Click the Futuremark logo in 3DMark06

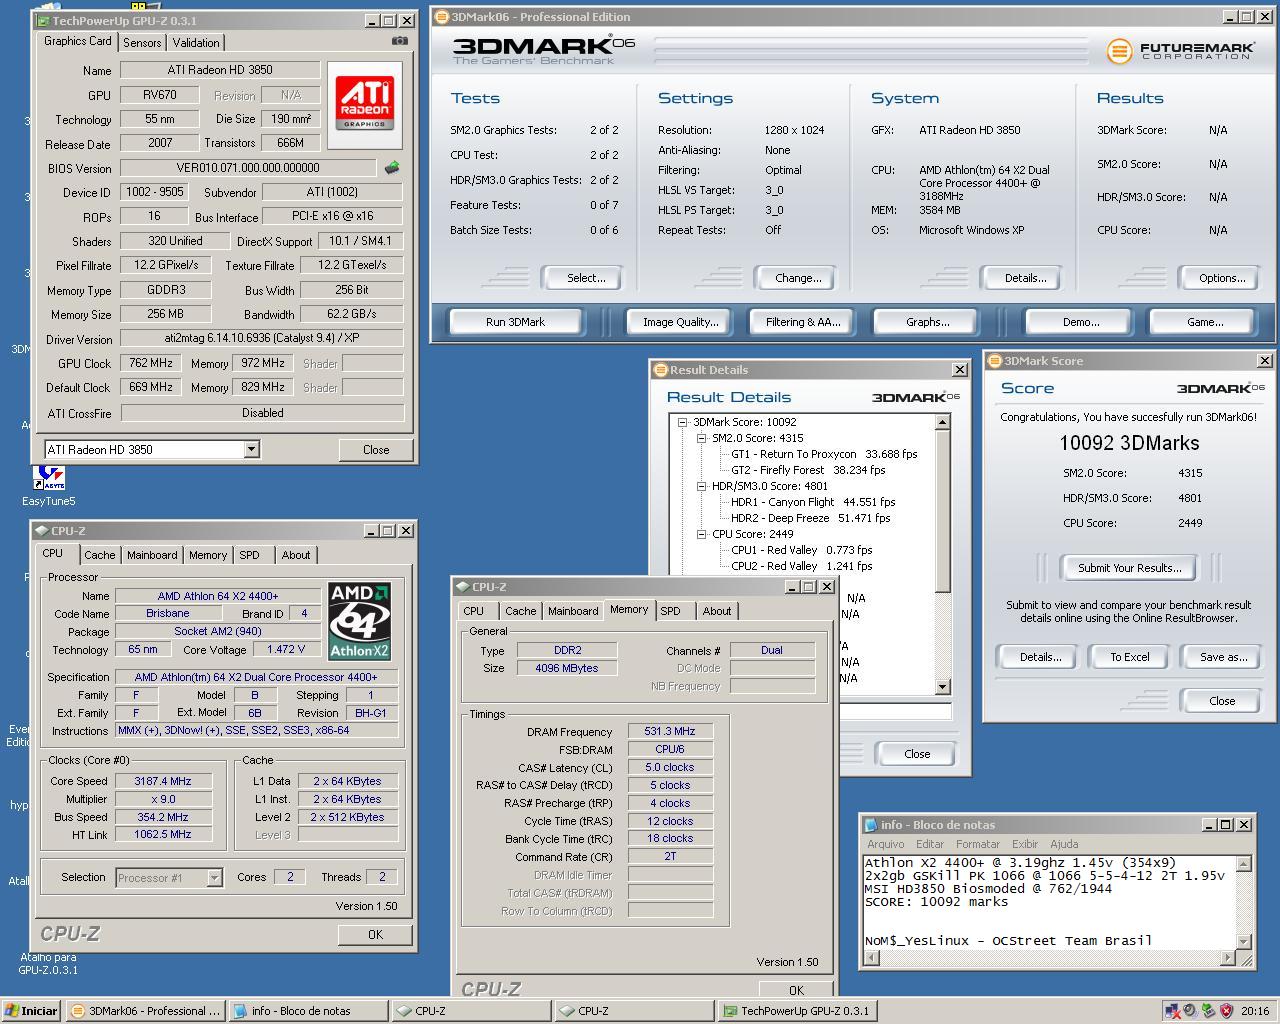[1180, 50]
